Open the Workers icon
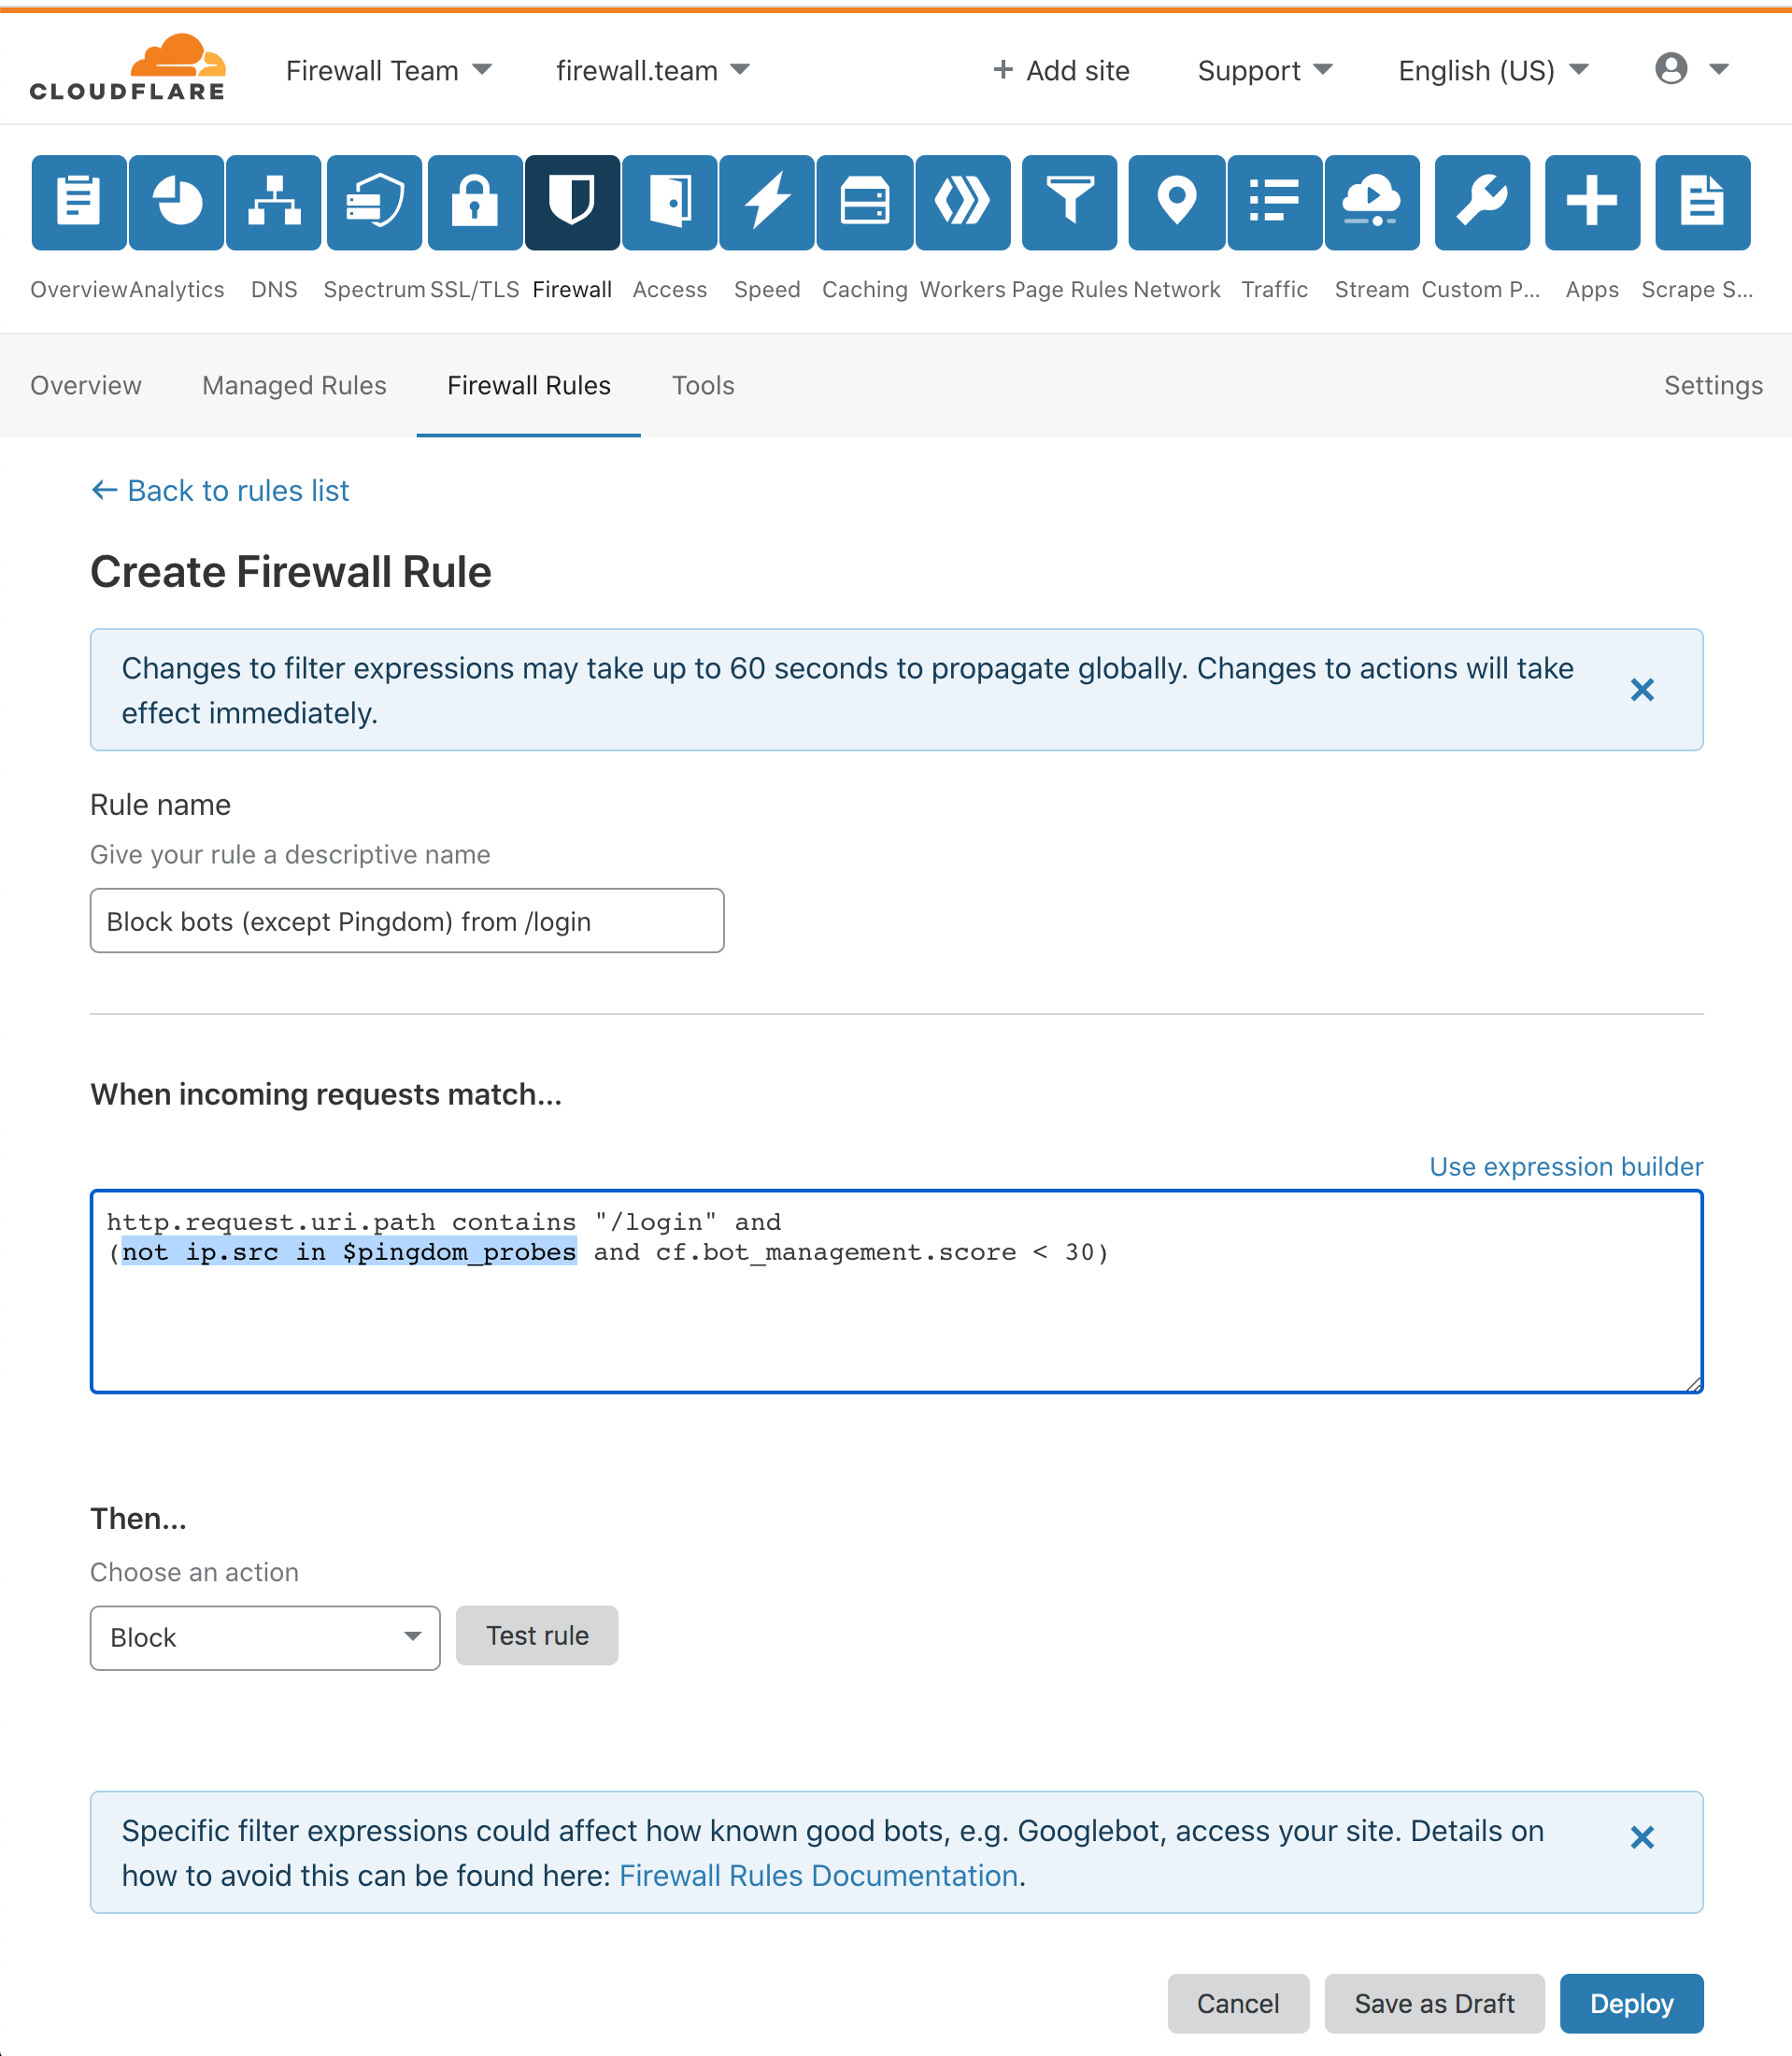1792x2056 pixels. coord(963,202)
